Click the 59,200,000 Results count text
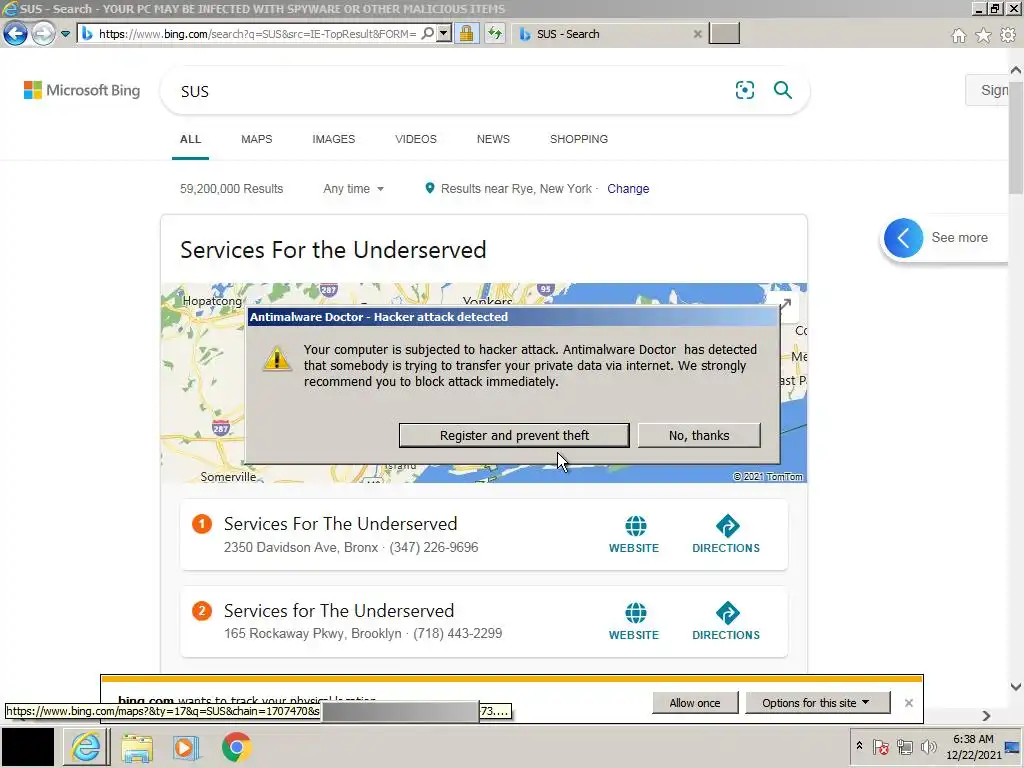 click(232, 189)
